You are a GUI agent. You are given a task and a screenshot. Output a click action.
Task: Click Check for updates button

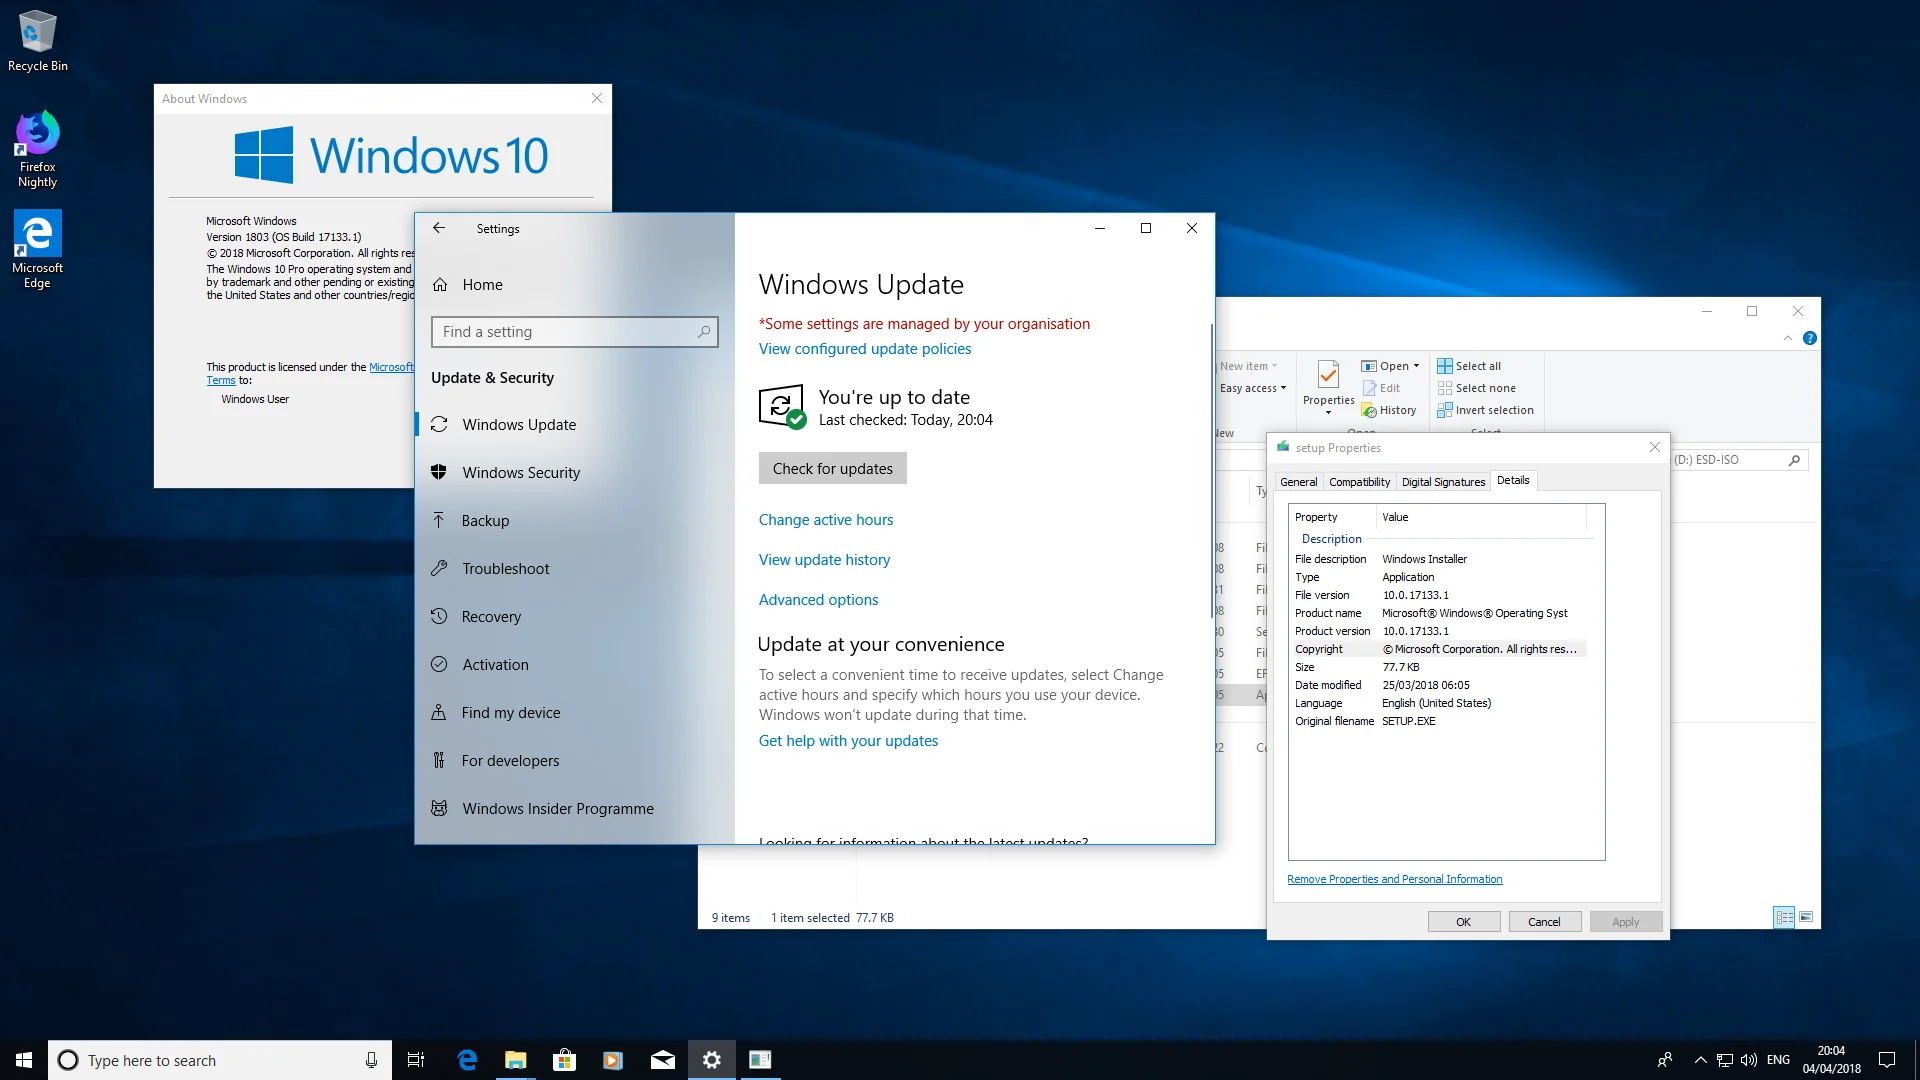coord(832,469)
